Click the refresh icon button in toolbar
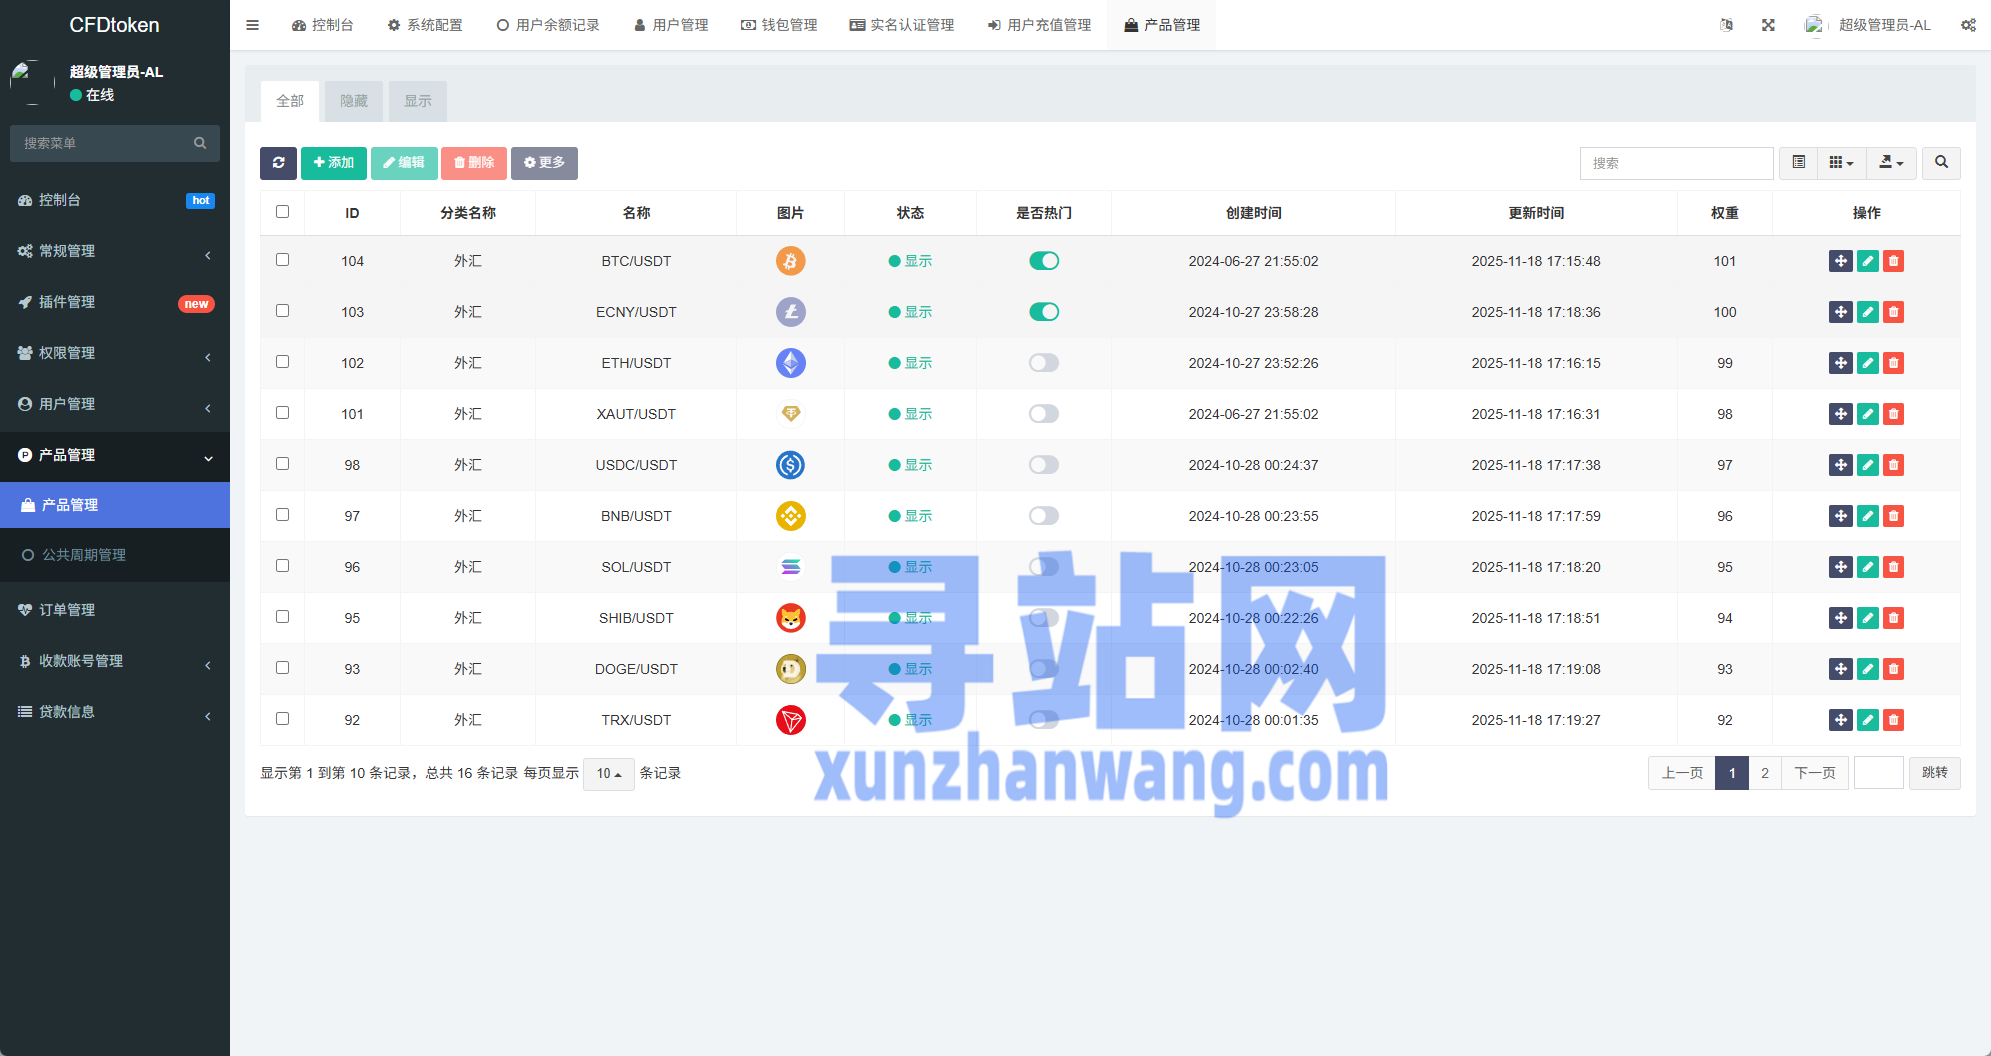 click(278, 163)
